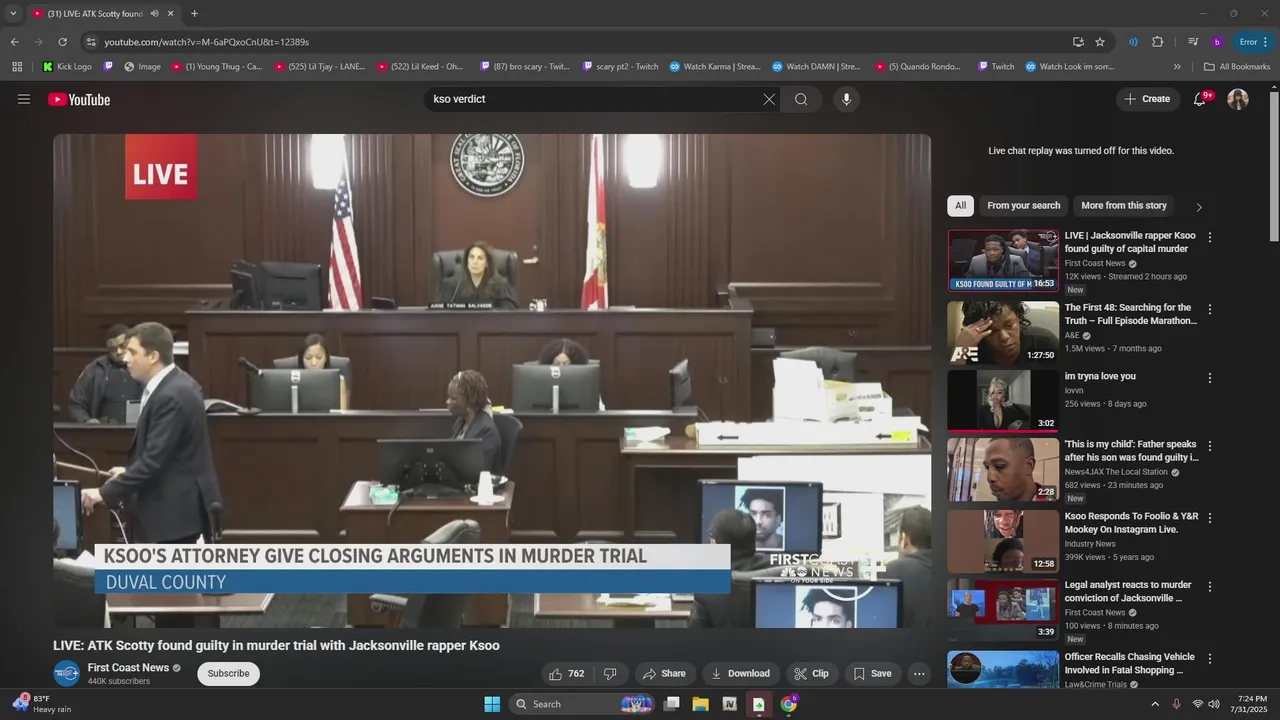Play the 'Ksoo found guilty' thumbnail
Viewport: 1280px width, 720px height.
[1003, 260]
